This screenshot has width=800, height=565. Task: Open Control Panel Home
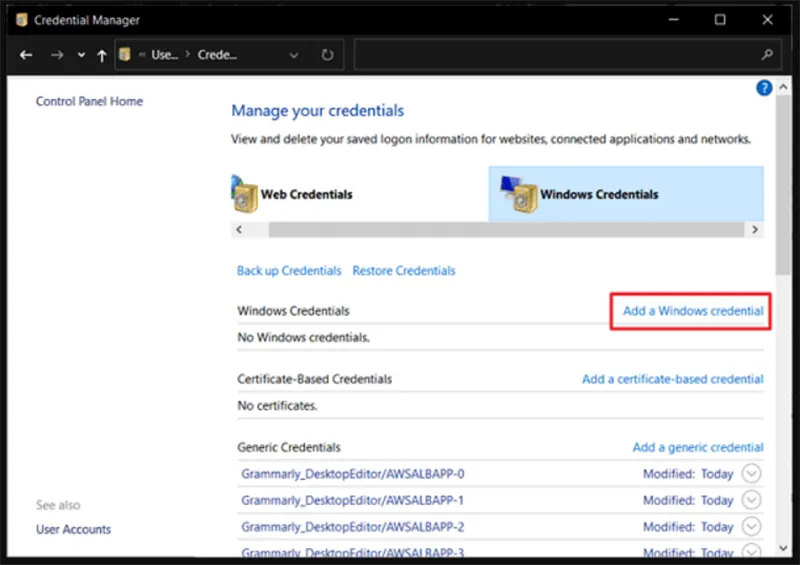click(x=89, y=101)
